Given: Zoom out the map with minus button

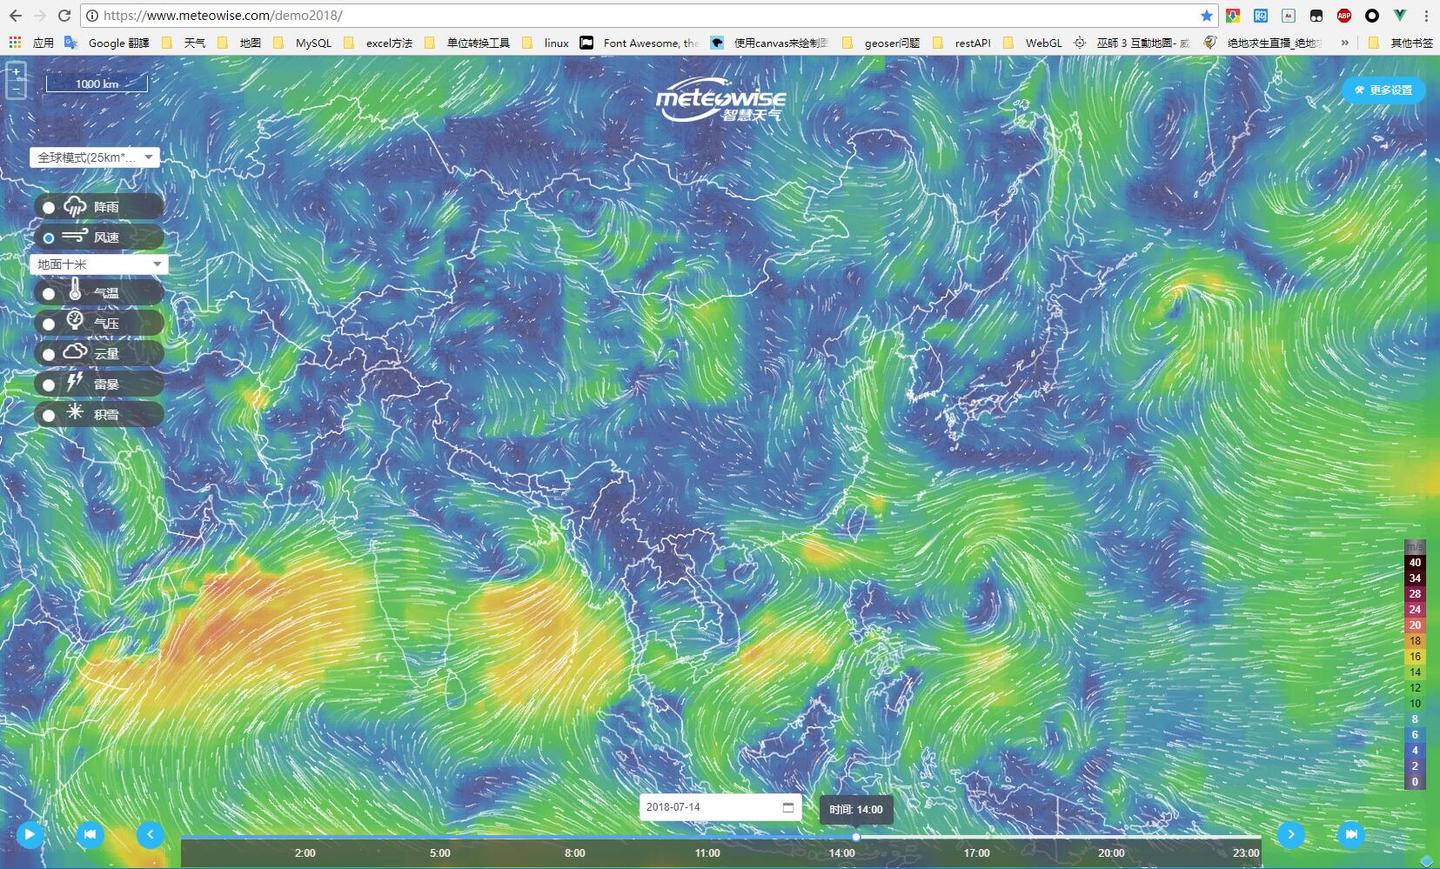Looking at the screenshot, I should (16, 90).
